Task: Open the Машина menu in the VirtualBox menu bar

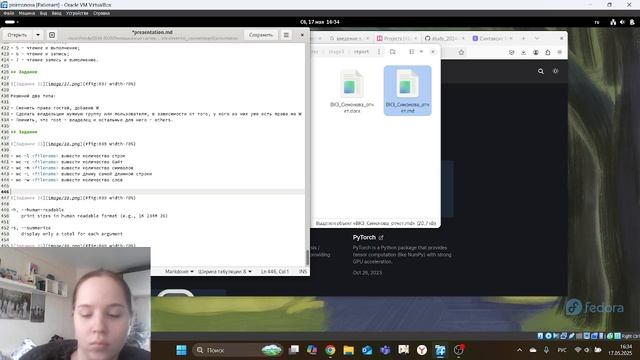Action: pyautogui.click(x=27, y=13)
